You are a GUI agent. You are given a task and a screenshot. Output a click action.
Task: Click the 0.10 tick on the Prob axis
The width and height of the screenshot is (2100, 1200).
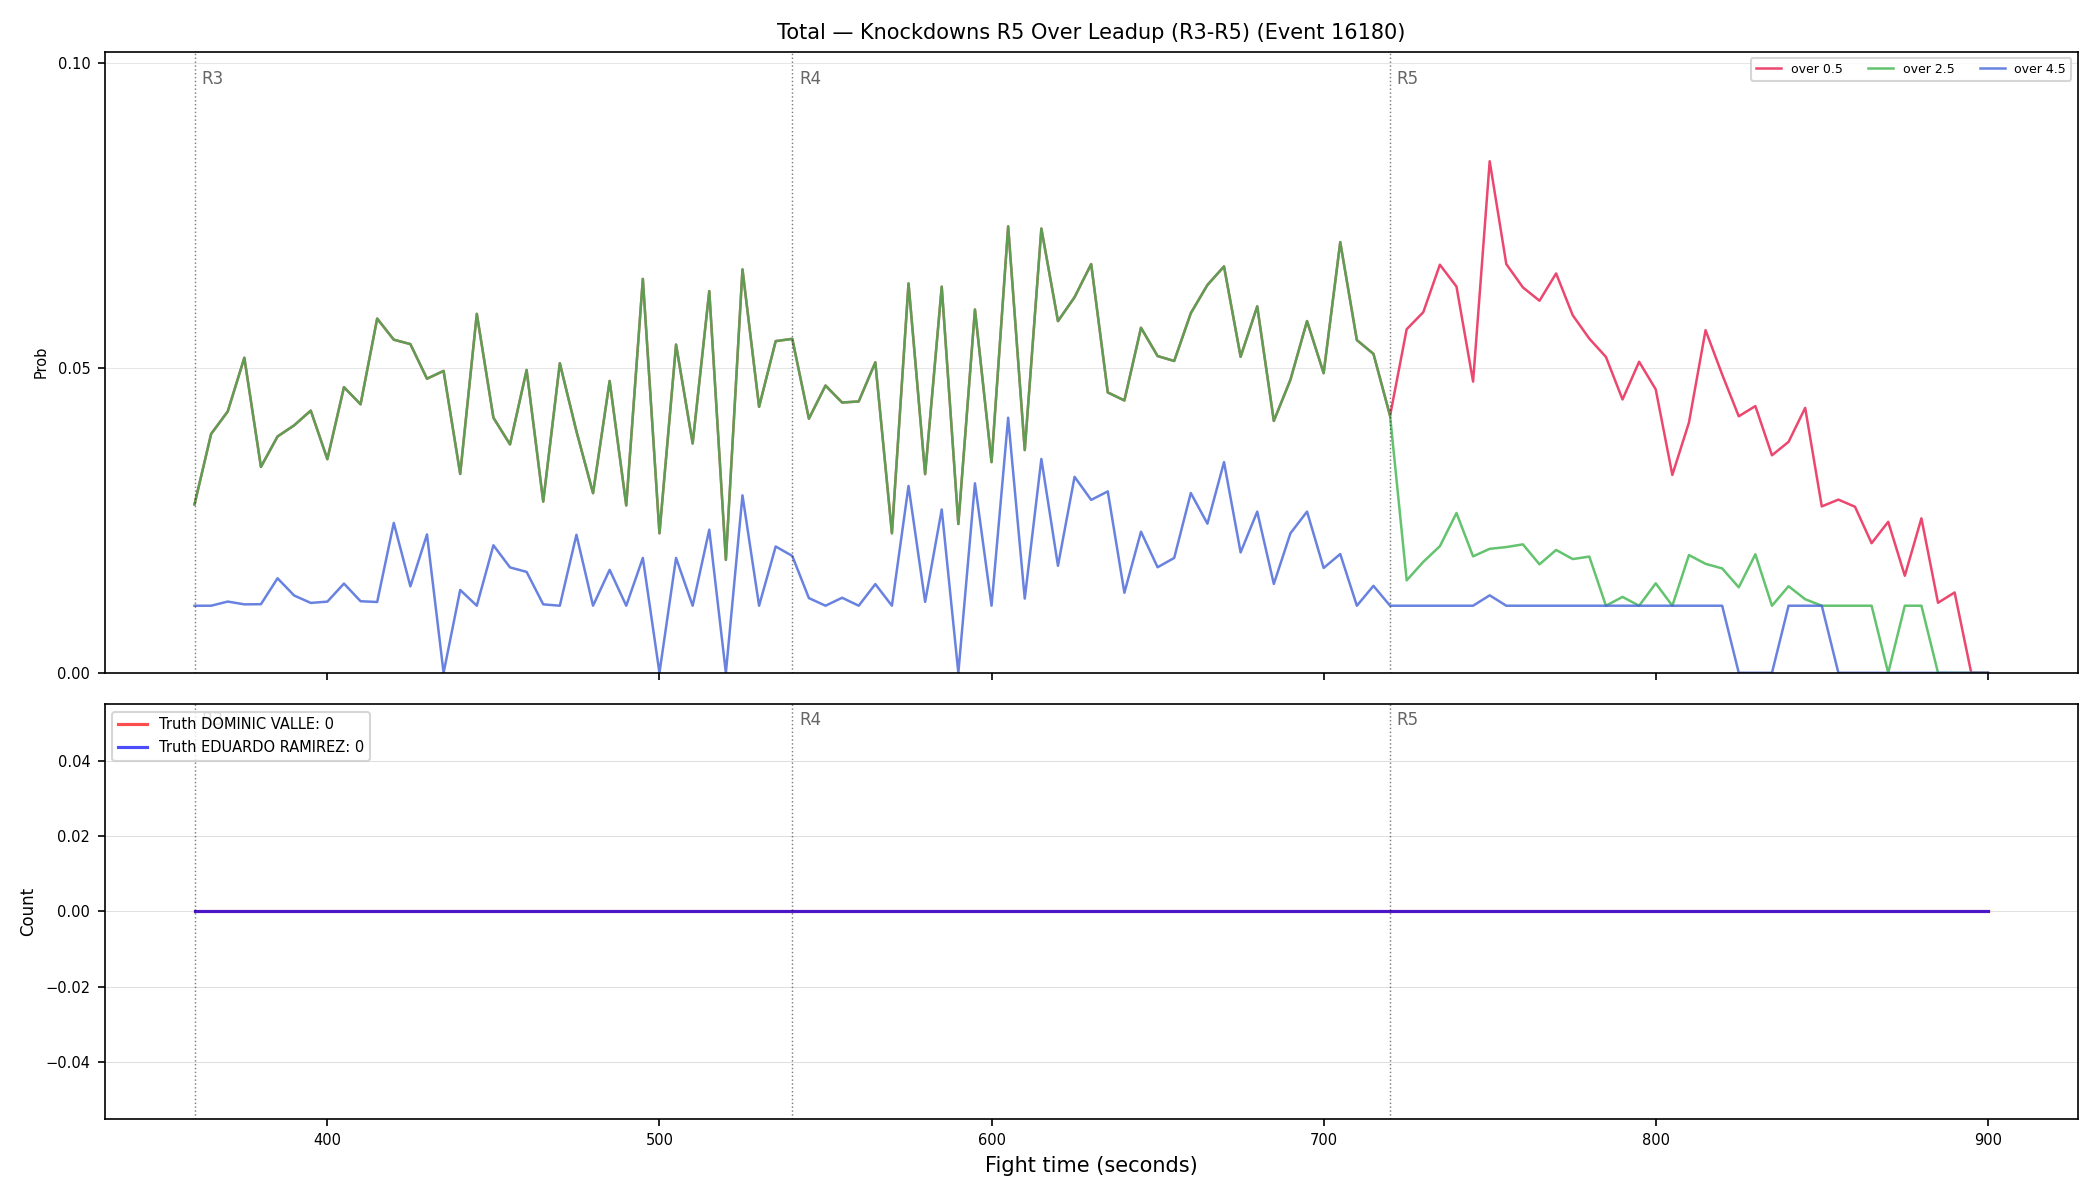coord(74,64)
